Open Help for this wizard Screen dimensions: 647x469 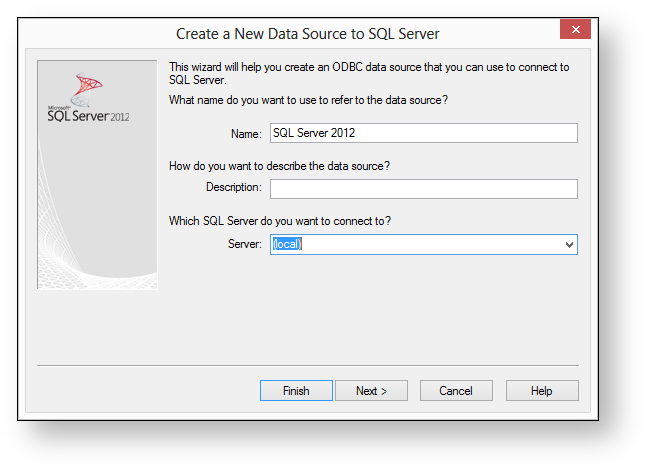(x=541, y=391)
